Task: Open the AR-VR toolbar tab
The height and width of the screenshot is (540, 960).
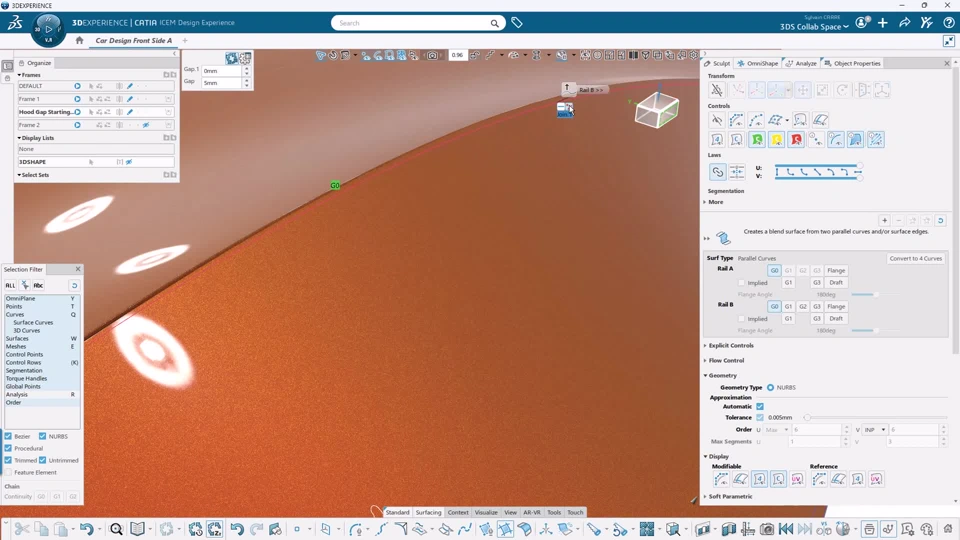Action: 531,512
